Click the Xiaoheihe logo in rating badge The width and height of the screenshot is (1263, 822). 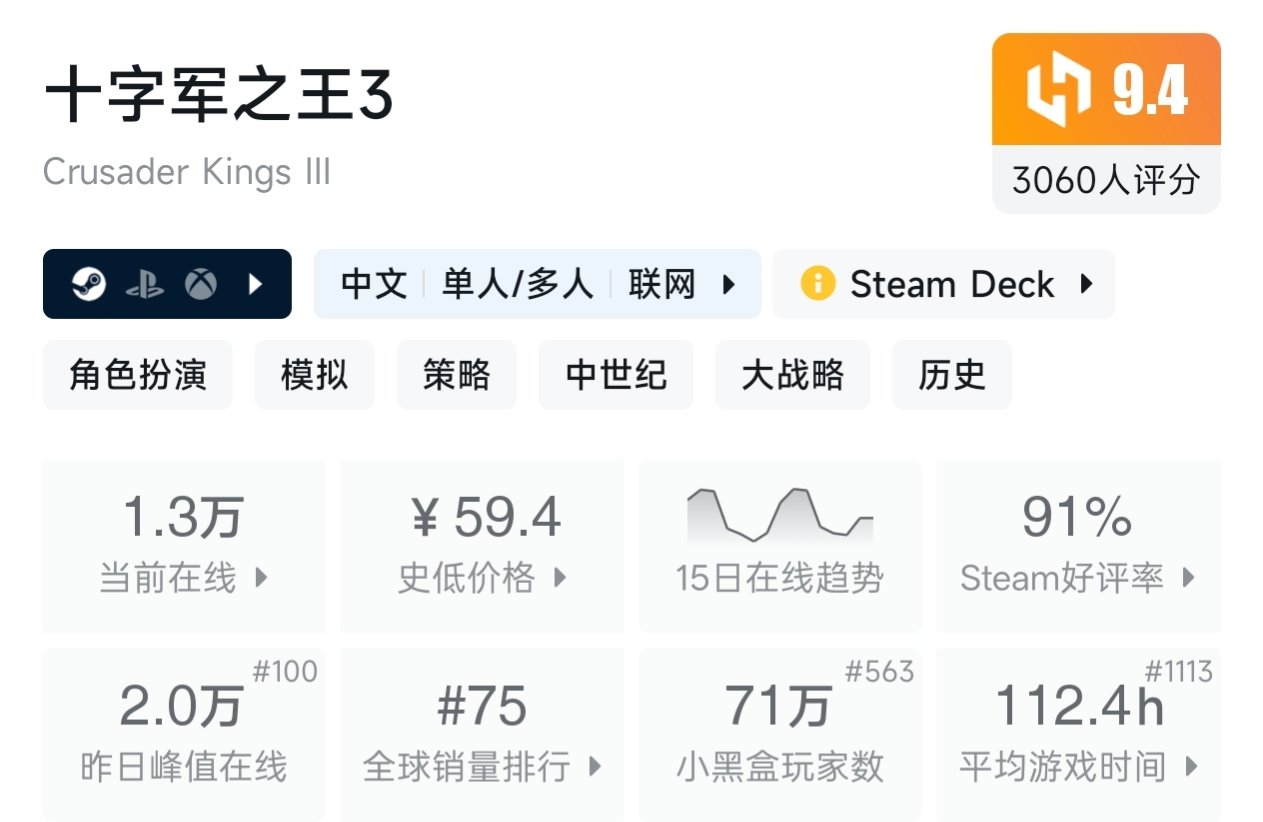(x=1057, y=91)
